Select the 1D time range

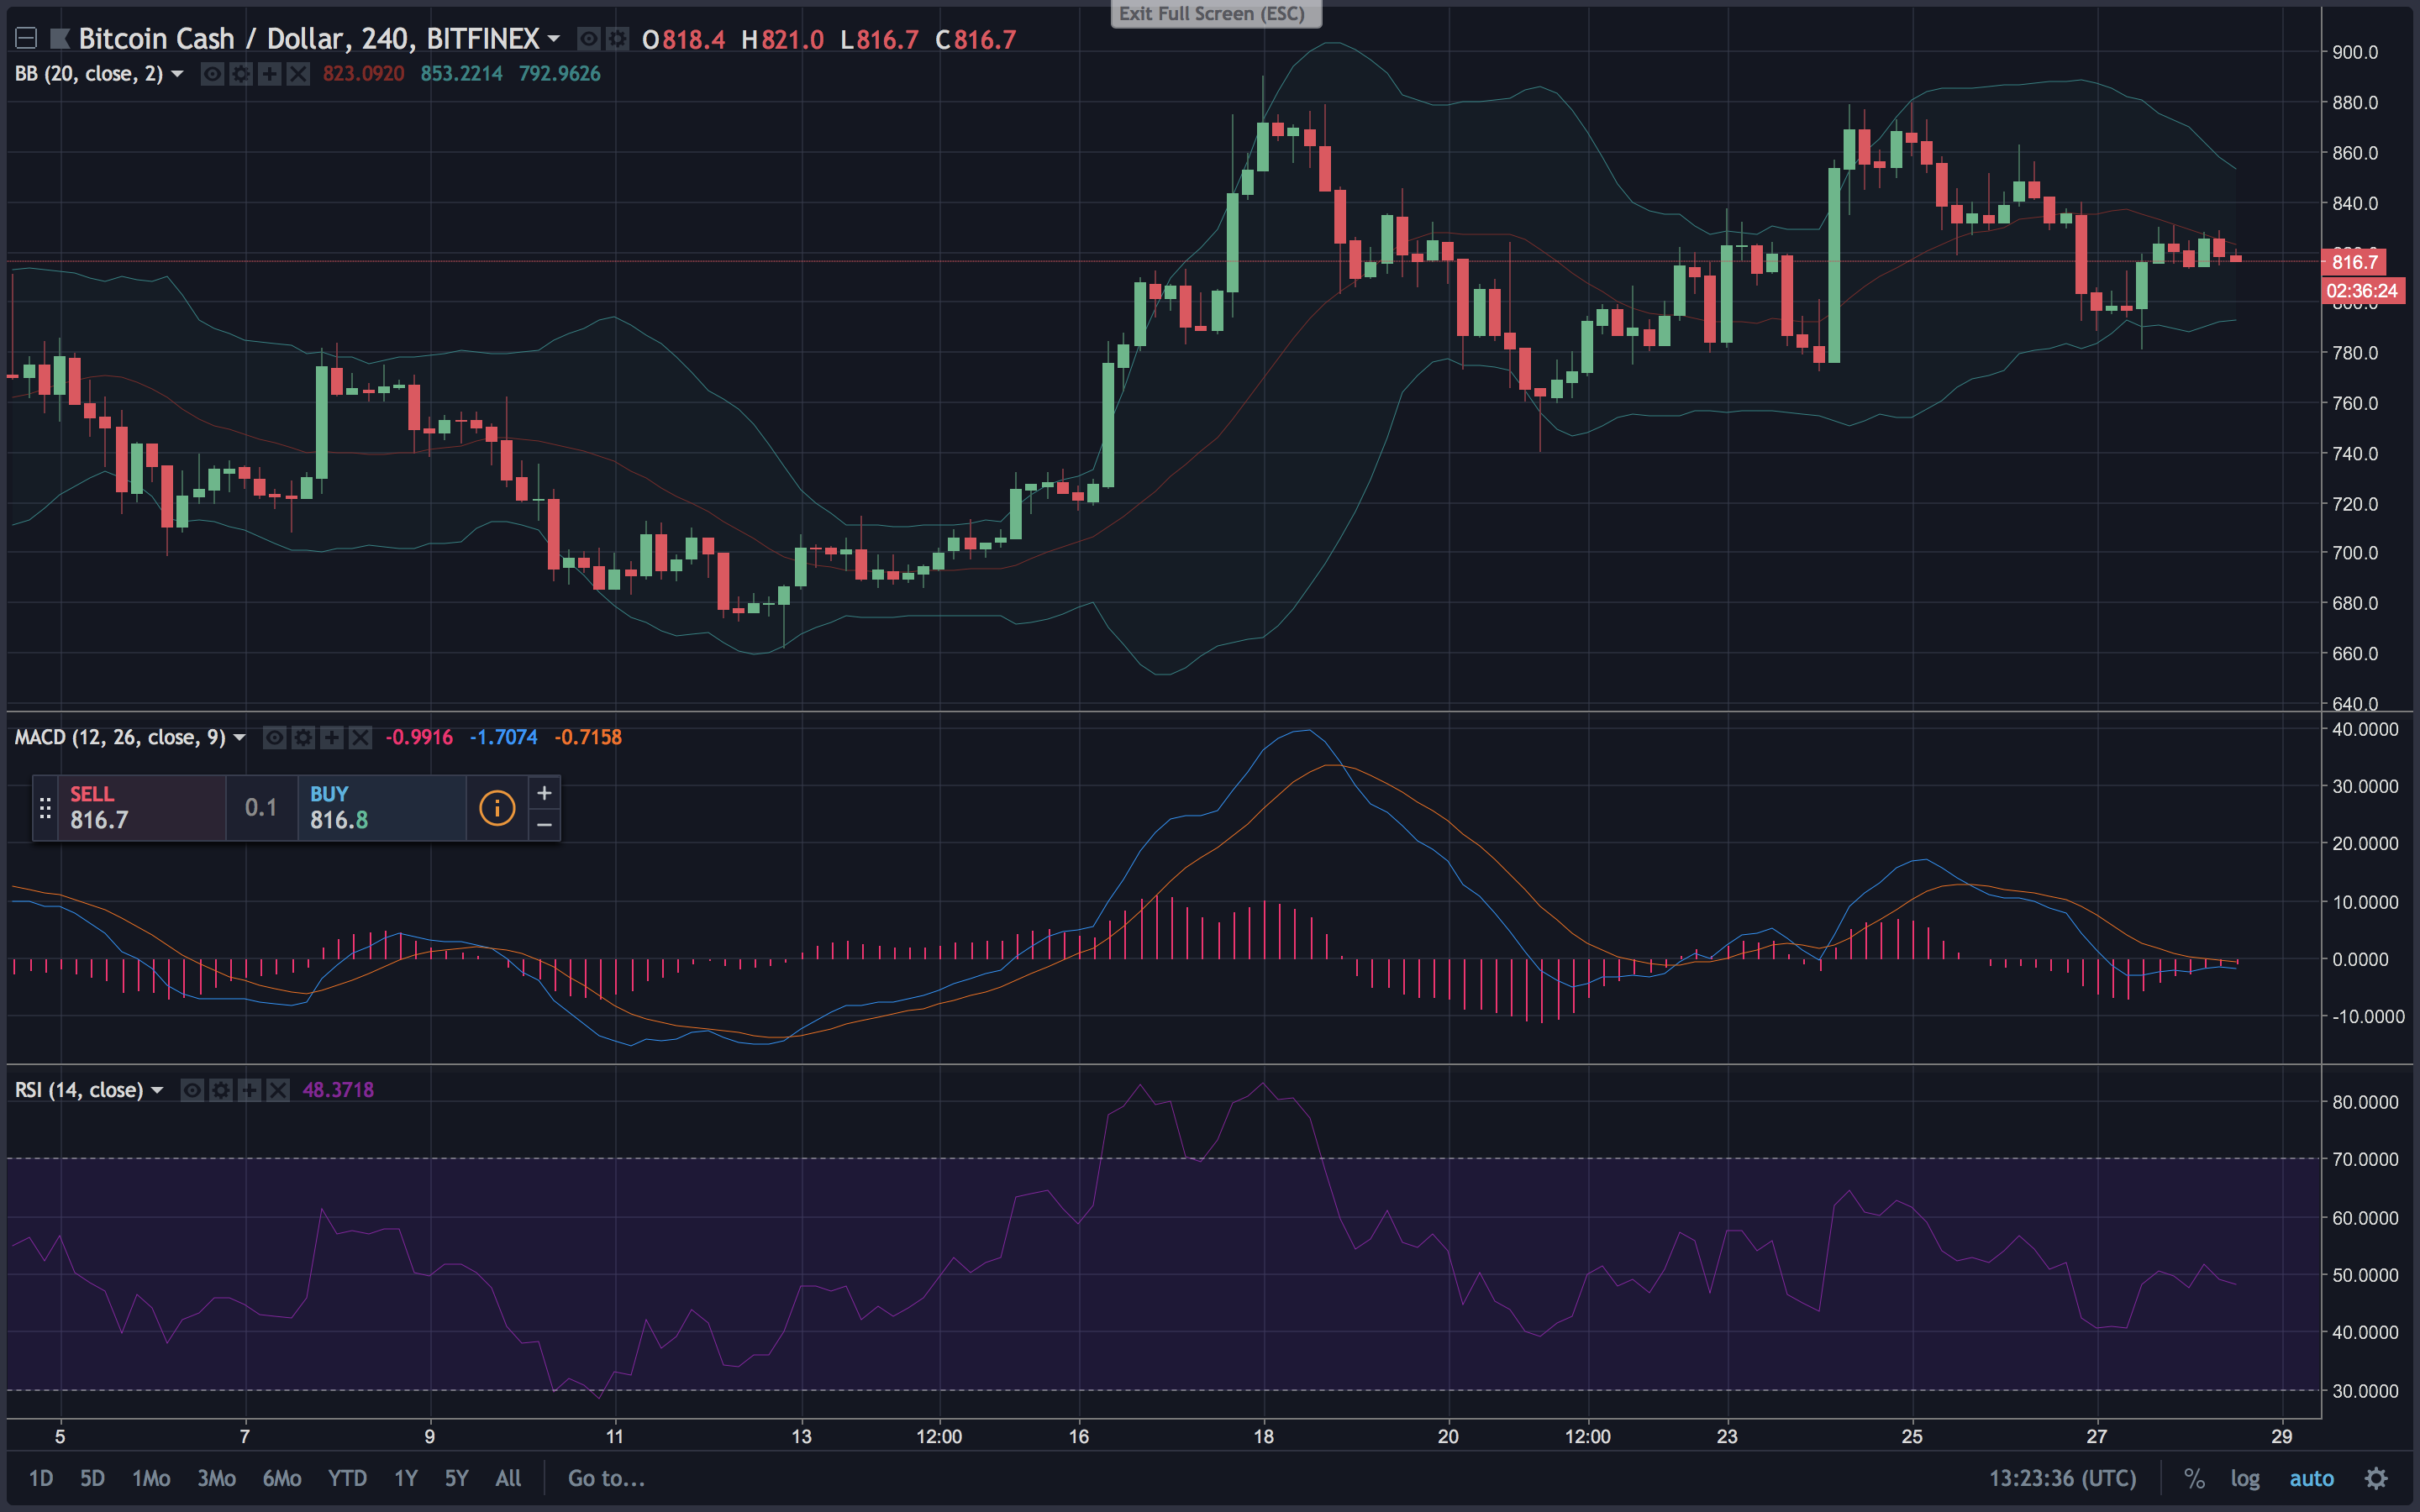coord(41,1478)
